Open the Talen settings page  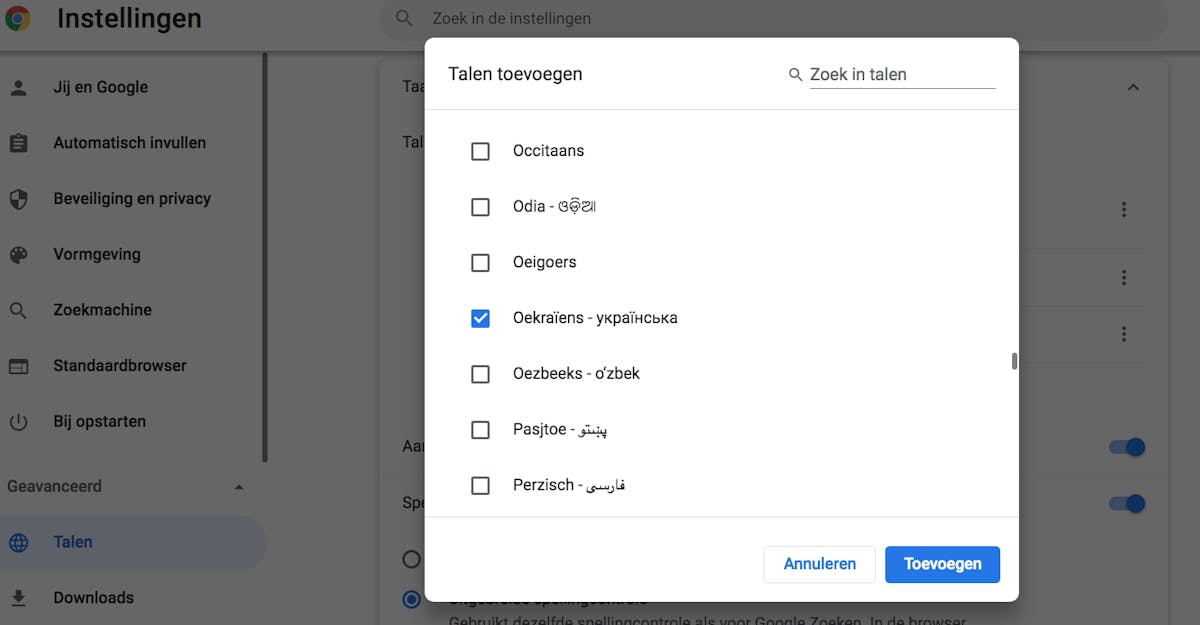point(73,542)
